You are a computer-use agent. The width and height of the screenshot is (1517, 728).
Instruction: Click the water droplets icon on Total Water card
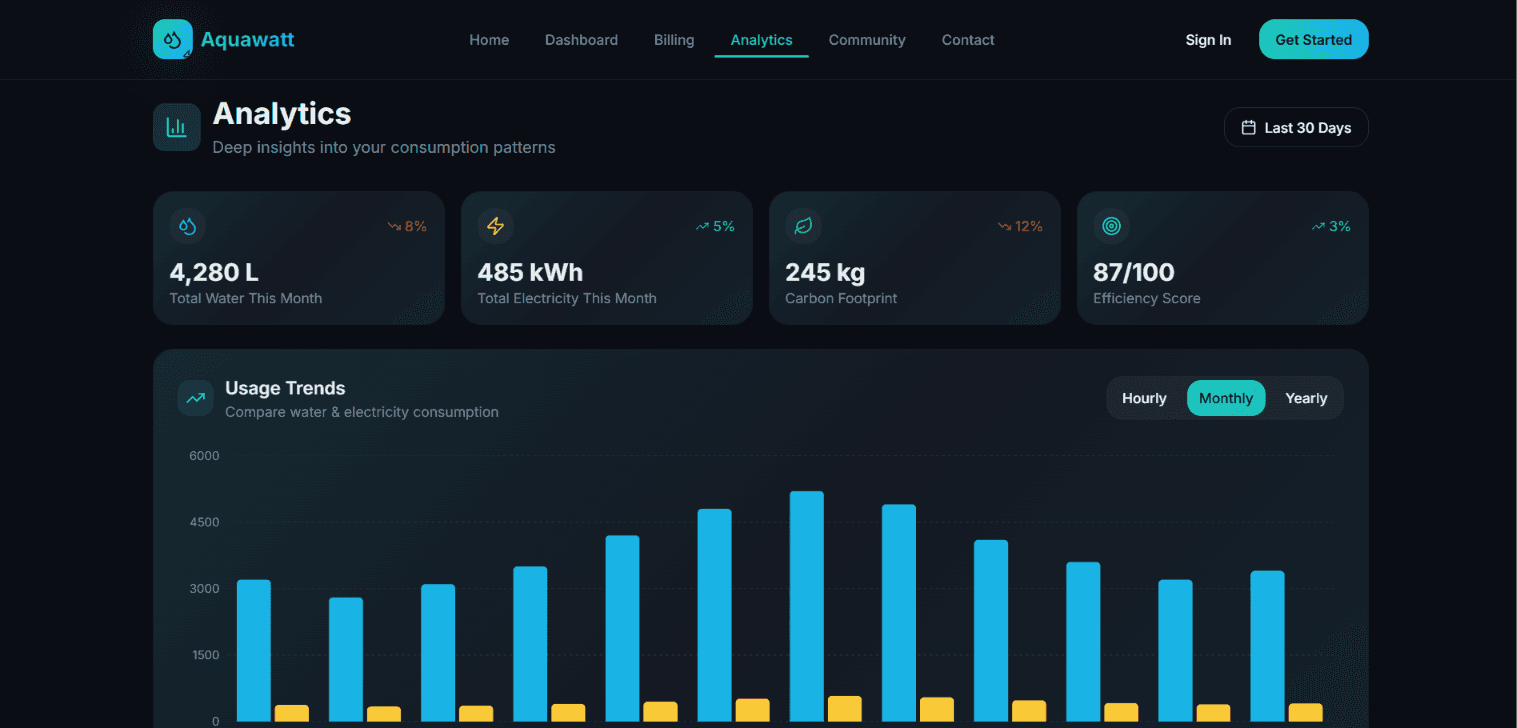pyautogui.click(x=187, y=226)
